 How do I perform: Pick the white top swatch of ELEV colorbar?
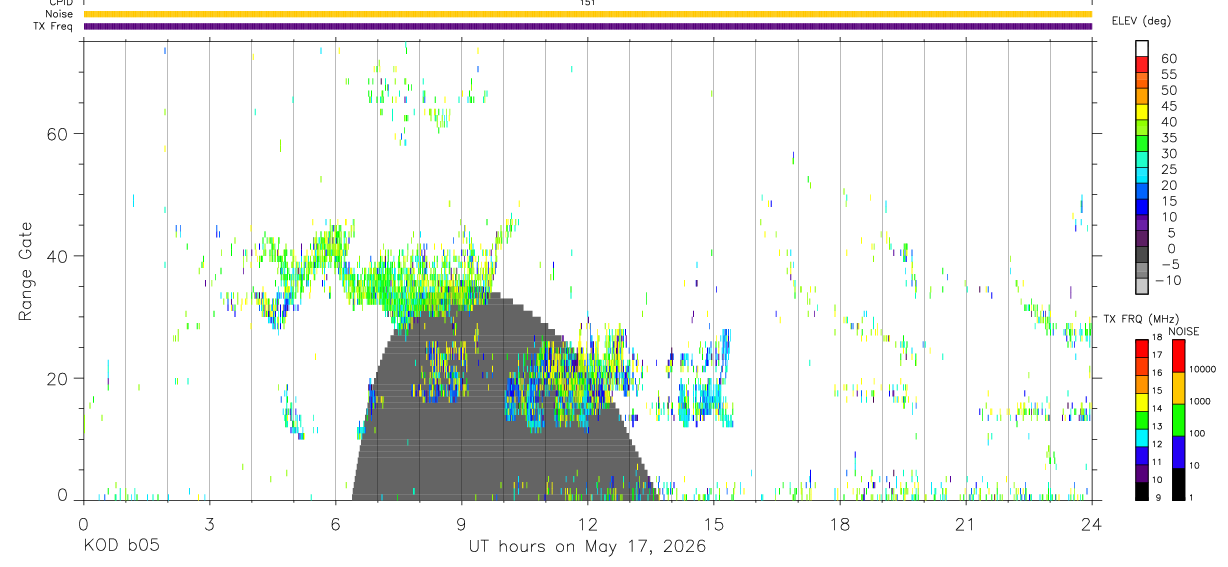point(1142,48)
